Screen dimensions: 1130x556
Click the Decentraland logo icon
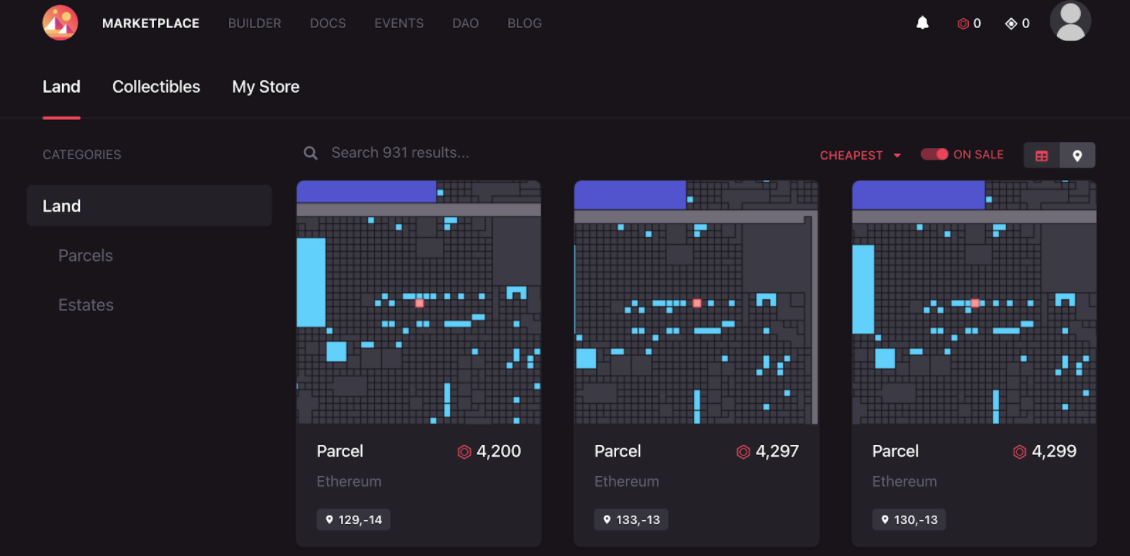click(x=60, y=22)
